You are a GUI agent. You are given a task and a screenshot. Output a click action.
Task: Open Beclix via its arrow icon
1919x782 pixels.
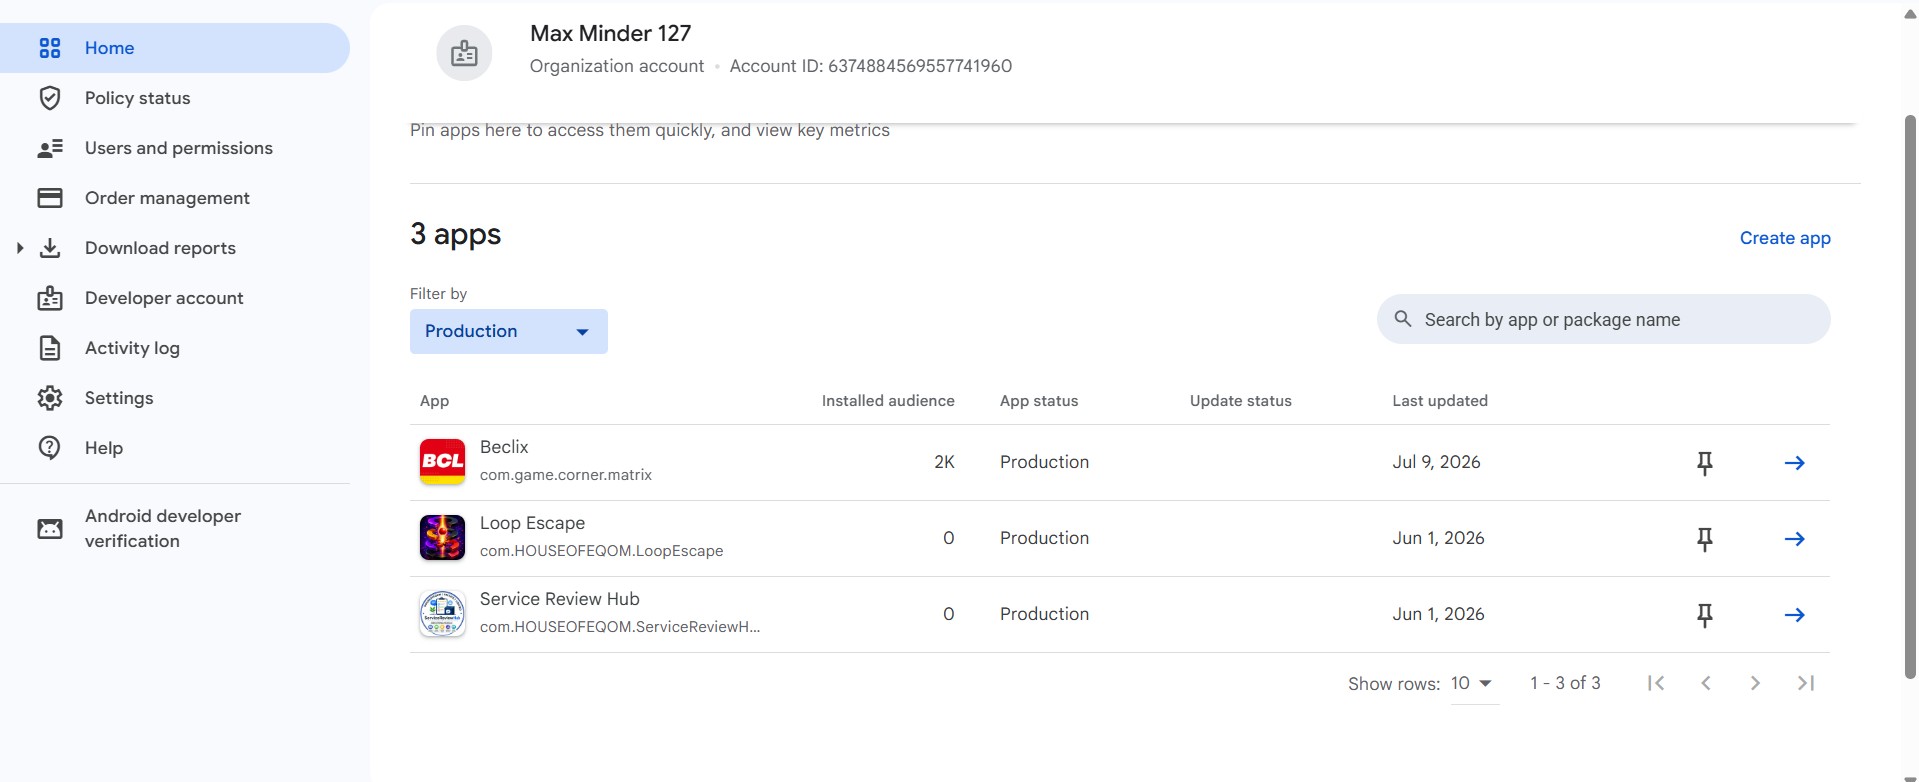coord(1795,463)
